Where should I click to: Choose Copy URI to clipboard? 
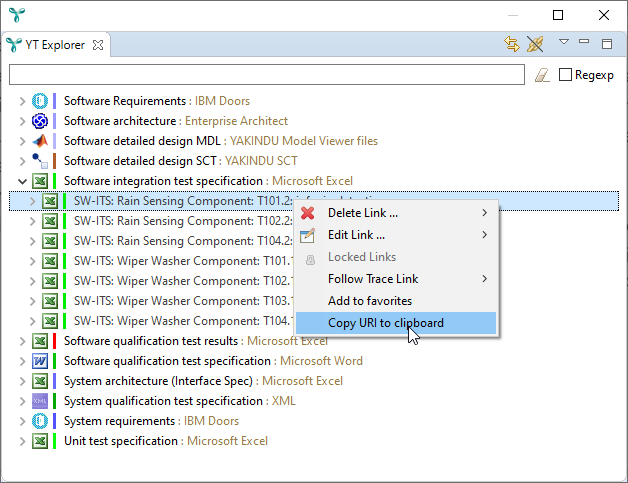point(396,323)
